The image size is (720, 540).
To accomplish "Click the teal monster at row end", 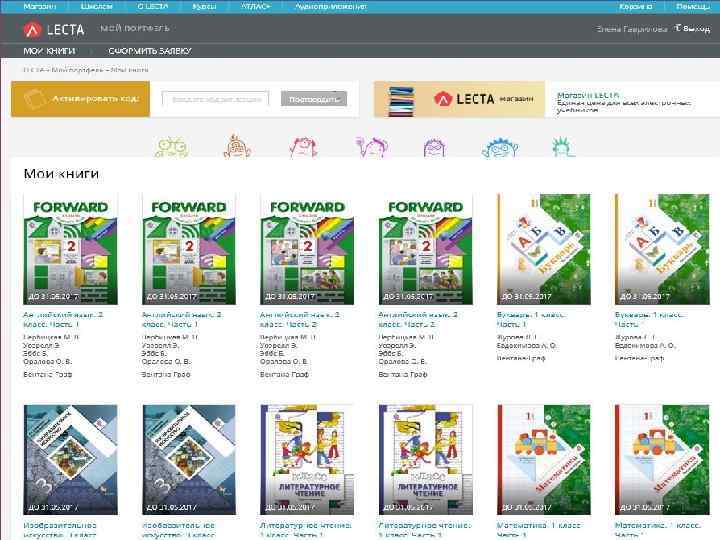I will (x=563, y=147).
